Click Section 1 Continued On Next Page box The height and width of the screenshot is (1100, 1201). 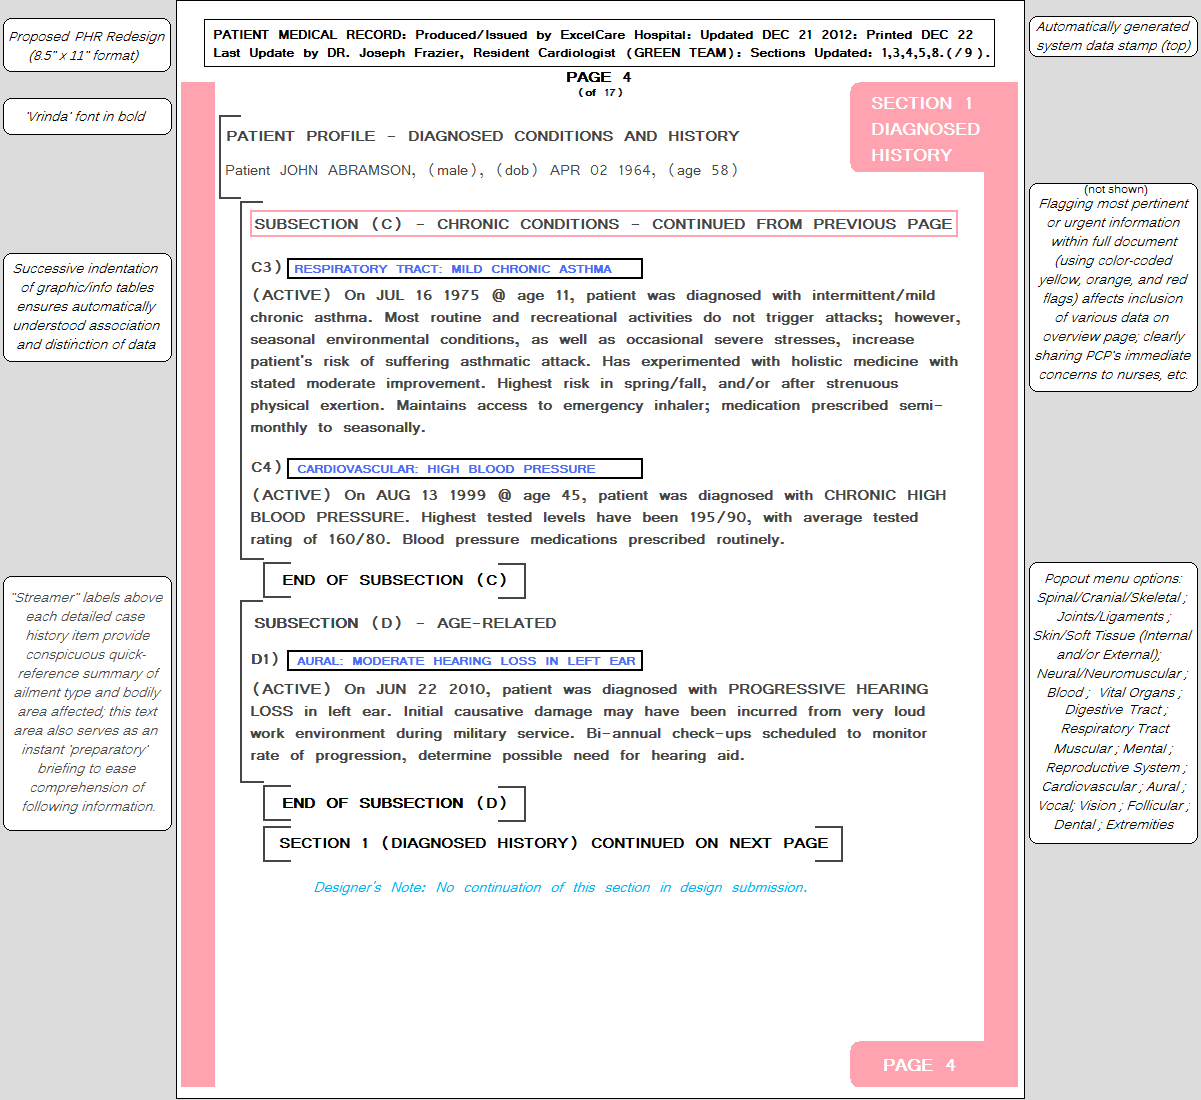[553, 843]
